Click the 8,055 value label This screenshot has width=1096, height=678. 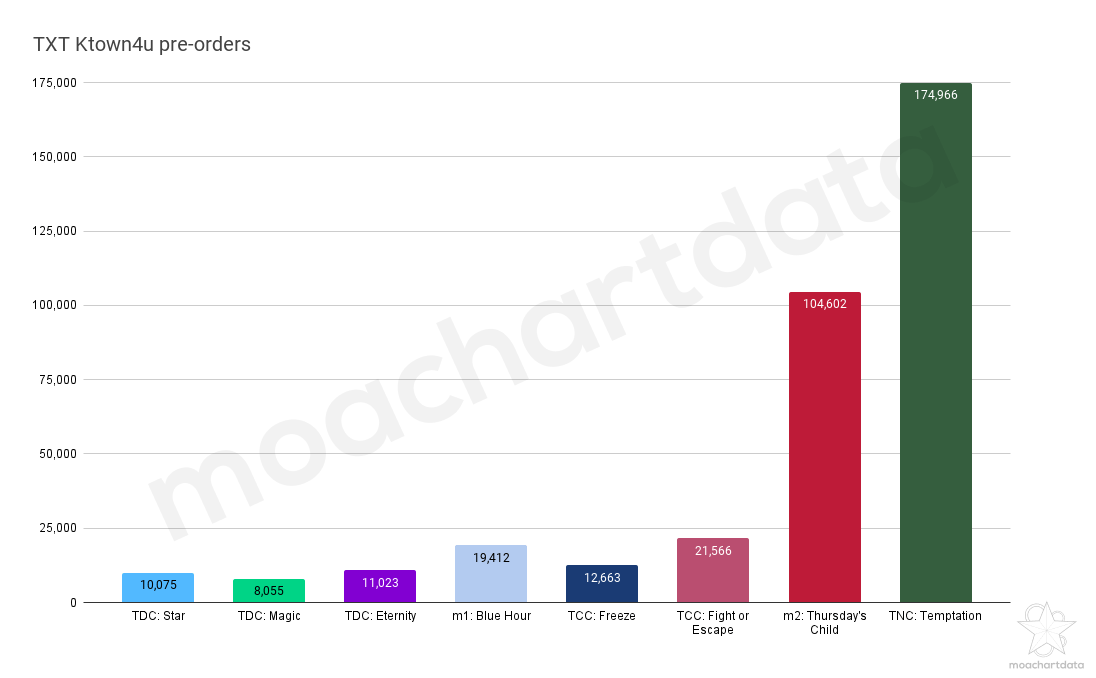(x=269, y=591)
